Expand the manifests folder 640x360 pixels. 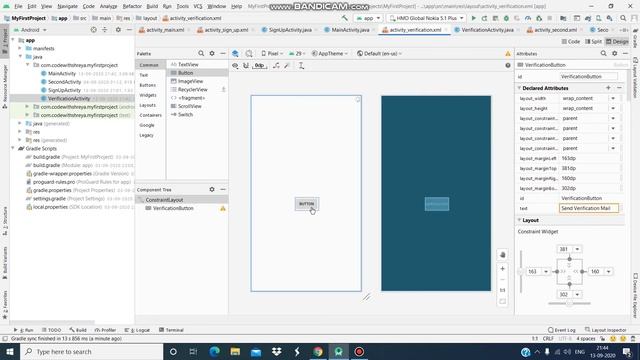tap(20, 48)
